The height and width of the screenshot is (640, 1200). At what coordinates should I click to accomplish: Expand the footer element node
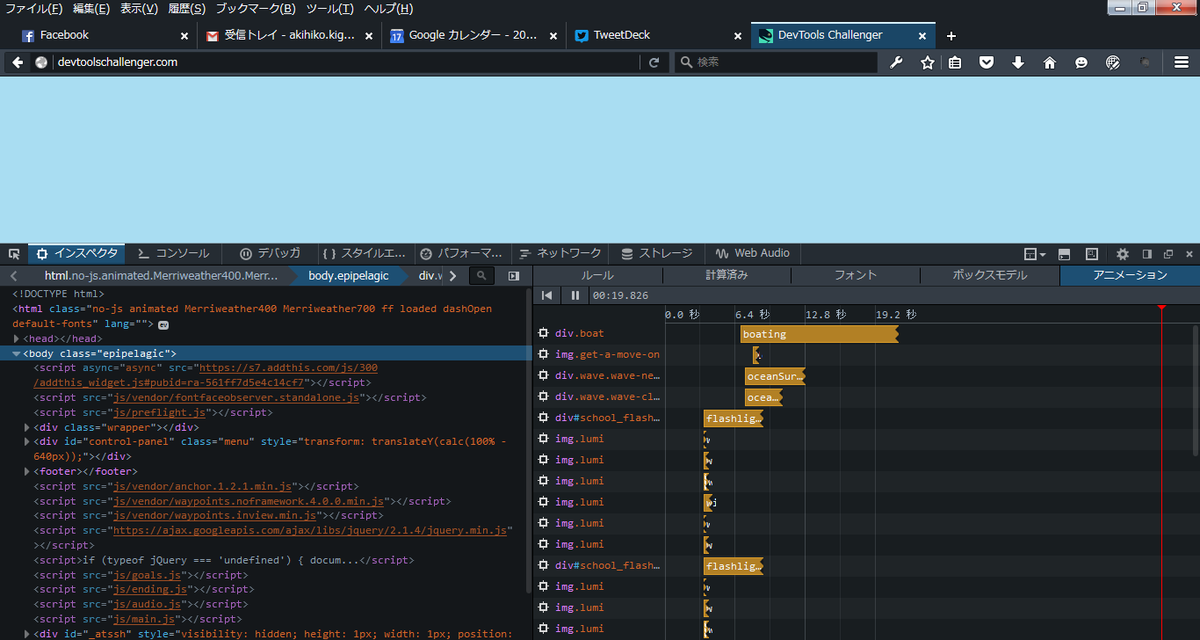(27, 471)
